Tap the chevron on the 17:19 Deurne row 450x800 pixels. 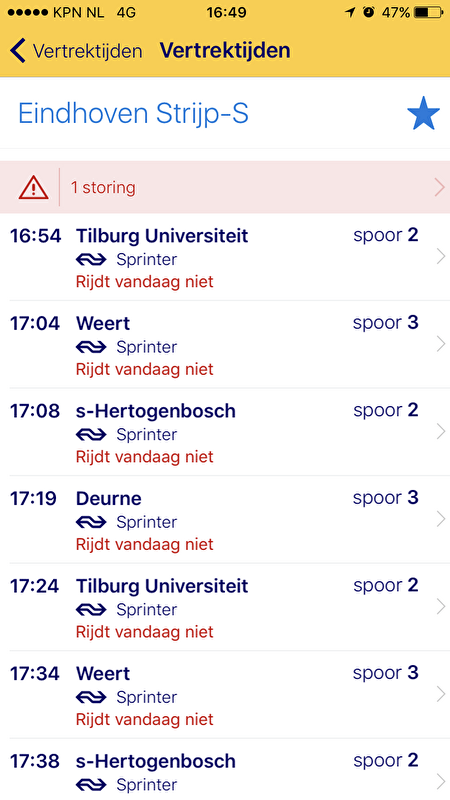[x=441, y=519]
